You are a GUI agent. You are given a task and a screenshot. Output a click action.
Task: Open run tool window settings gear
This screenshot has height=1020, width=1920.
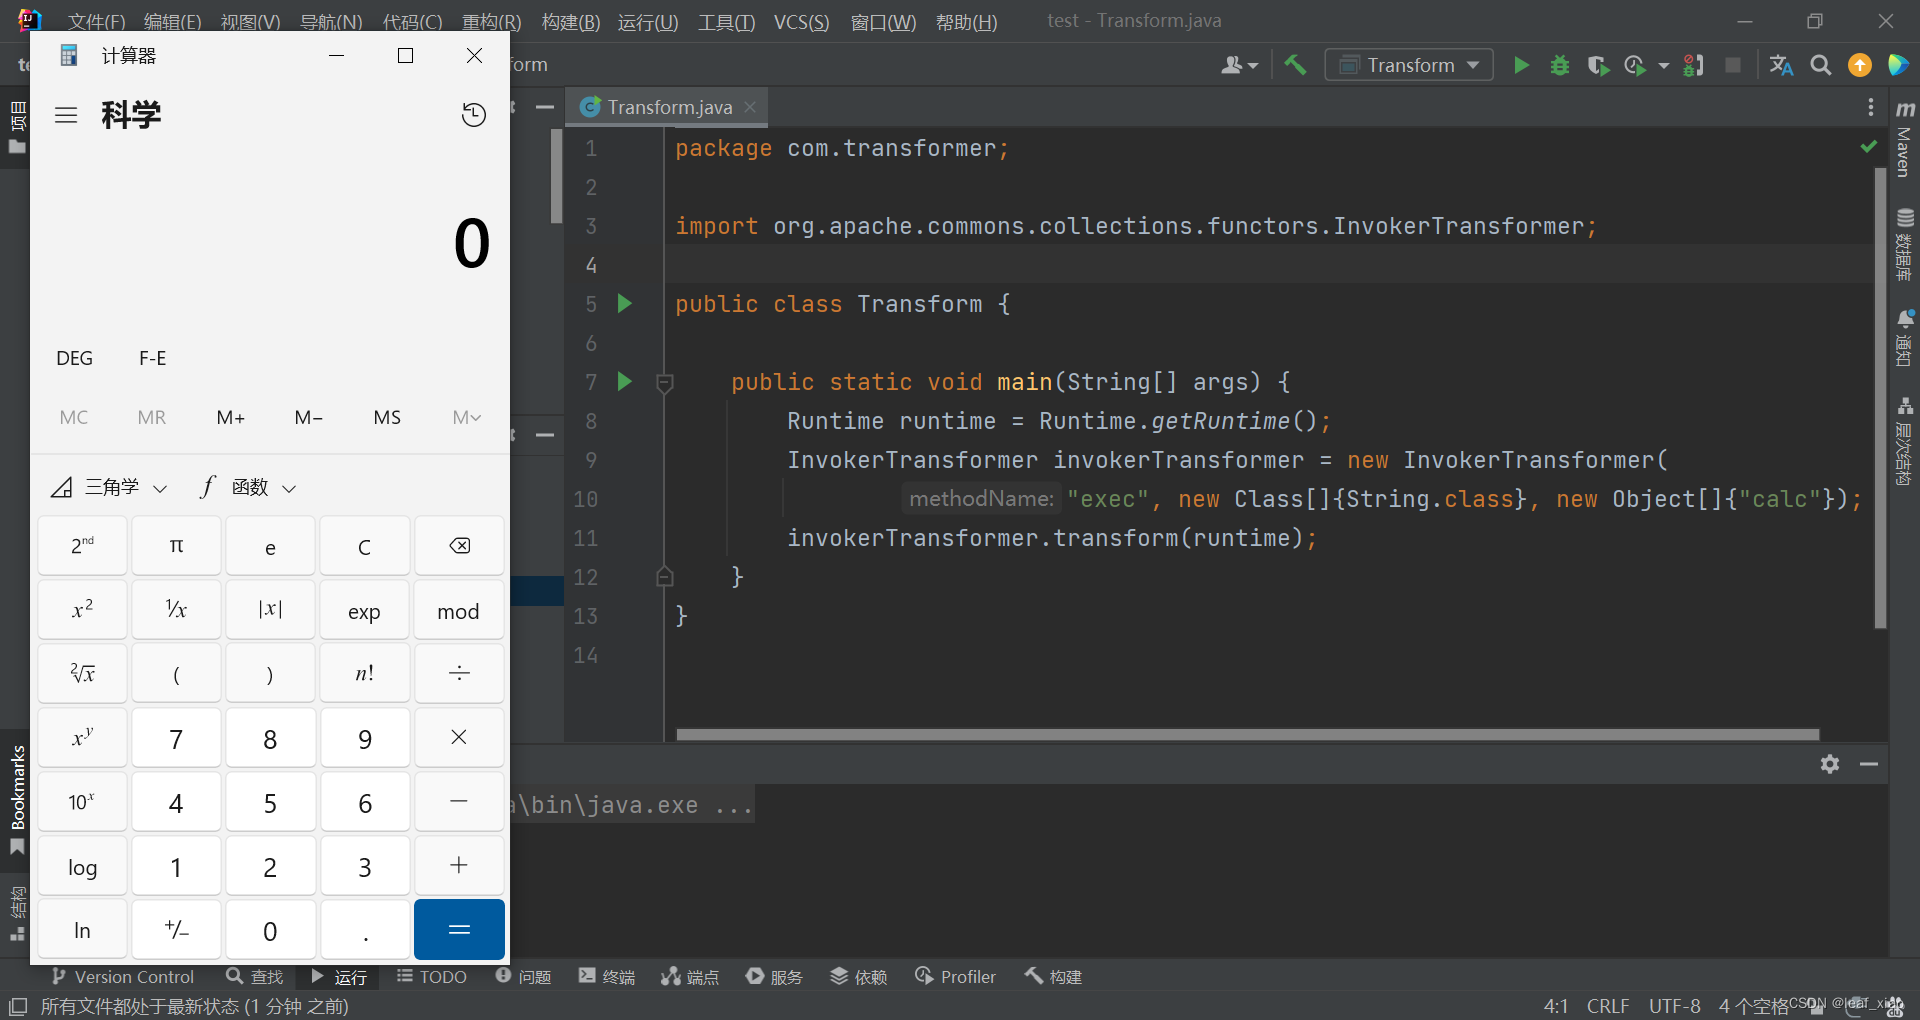pyautogui.click(x=1830, y=764)
